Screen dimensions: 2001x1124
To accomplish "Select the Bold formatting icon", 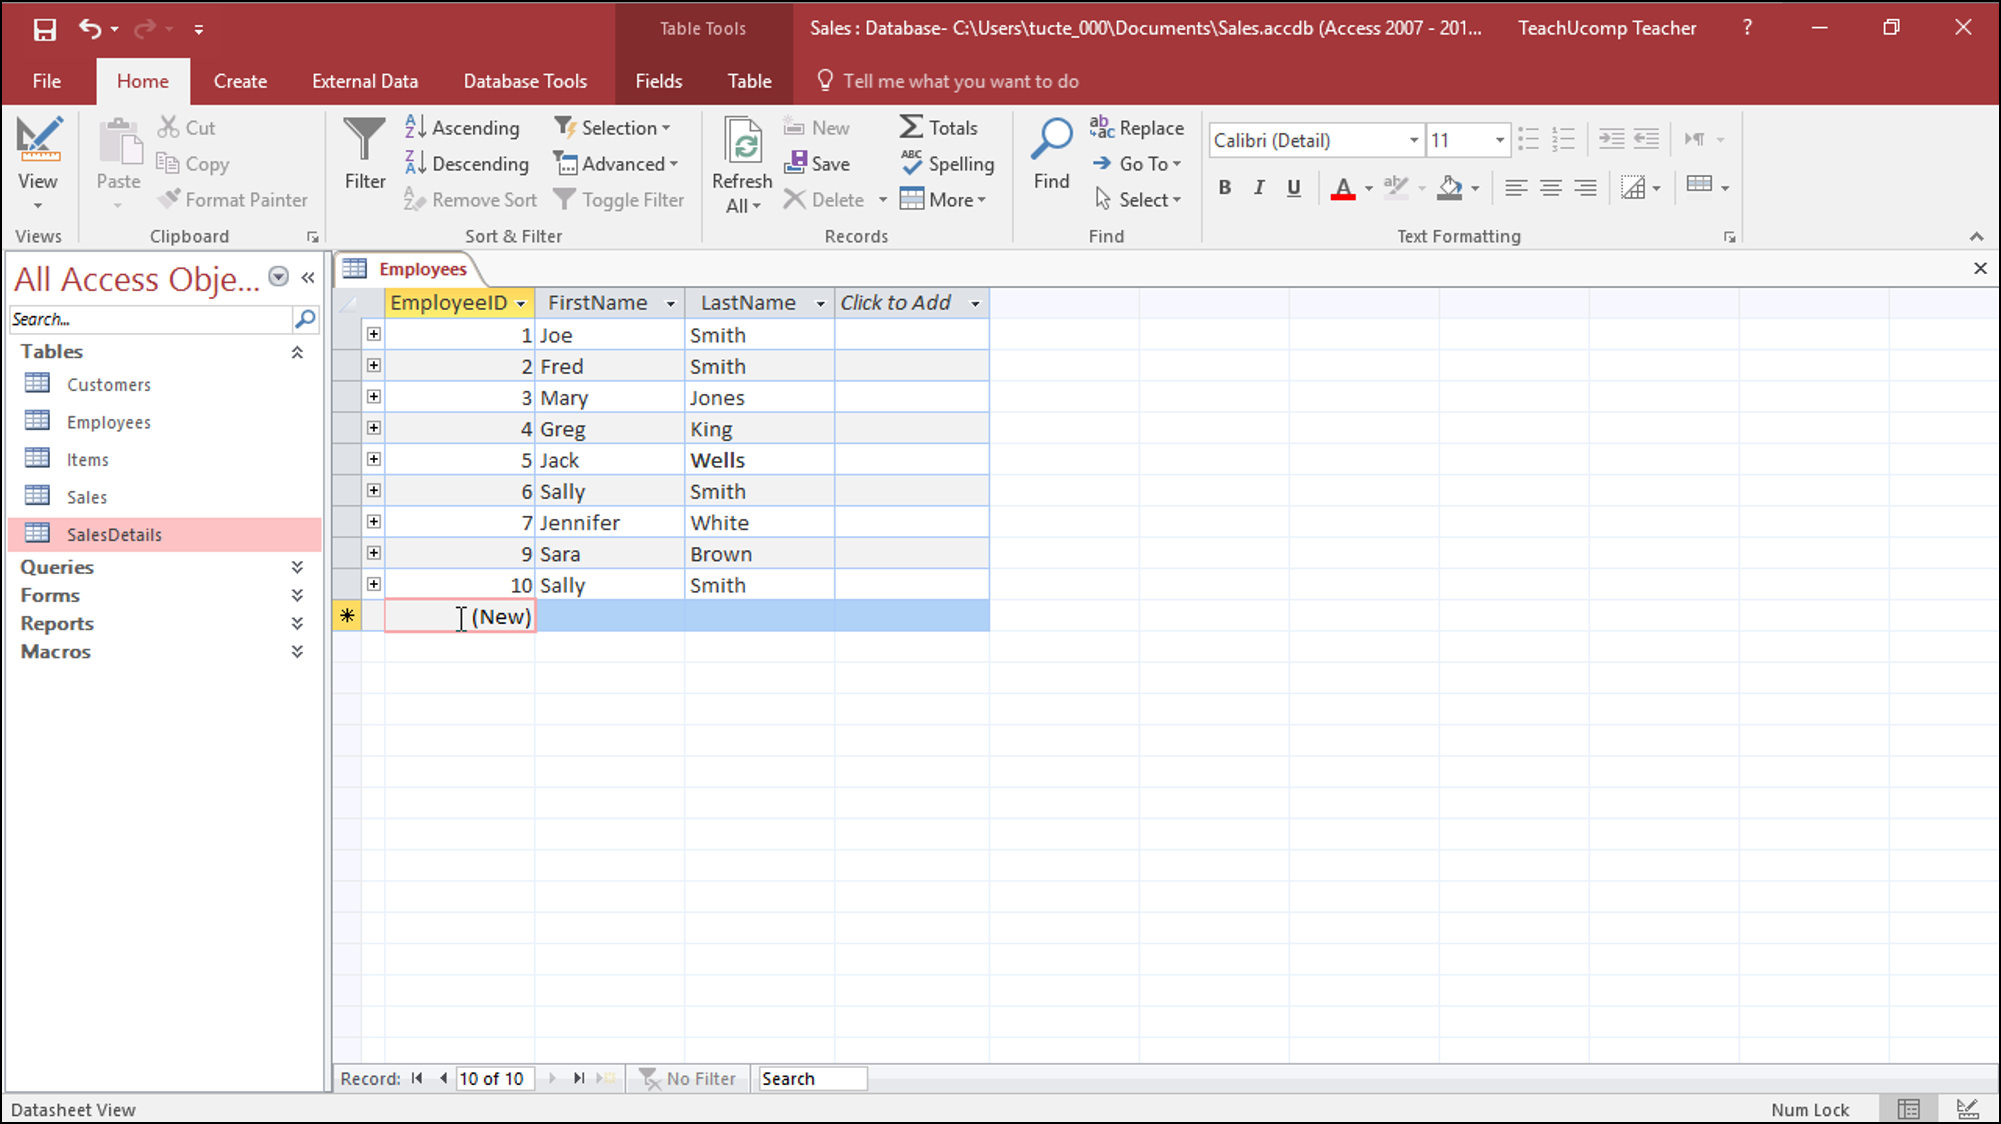I will coord(1225,186).
